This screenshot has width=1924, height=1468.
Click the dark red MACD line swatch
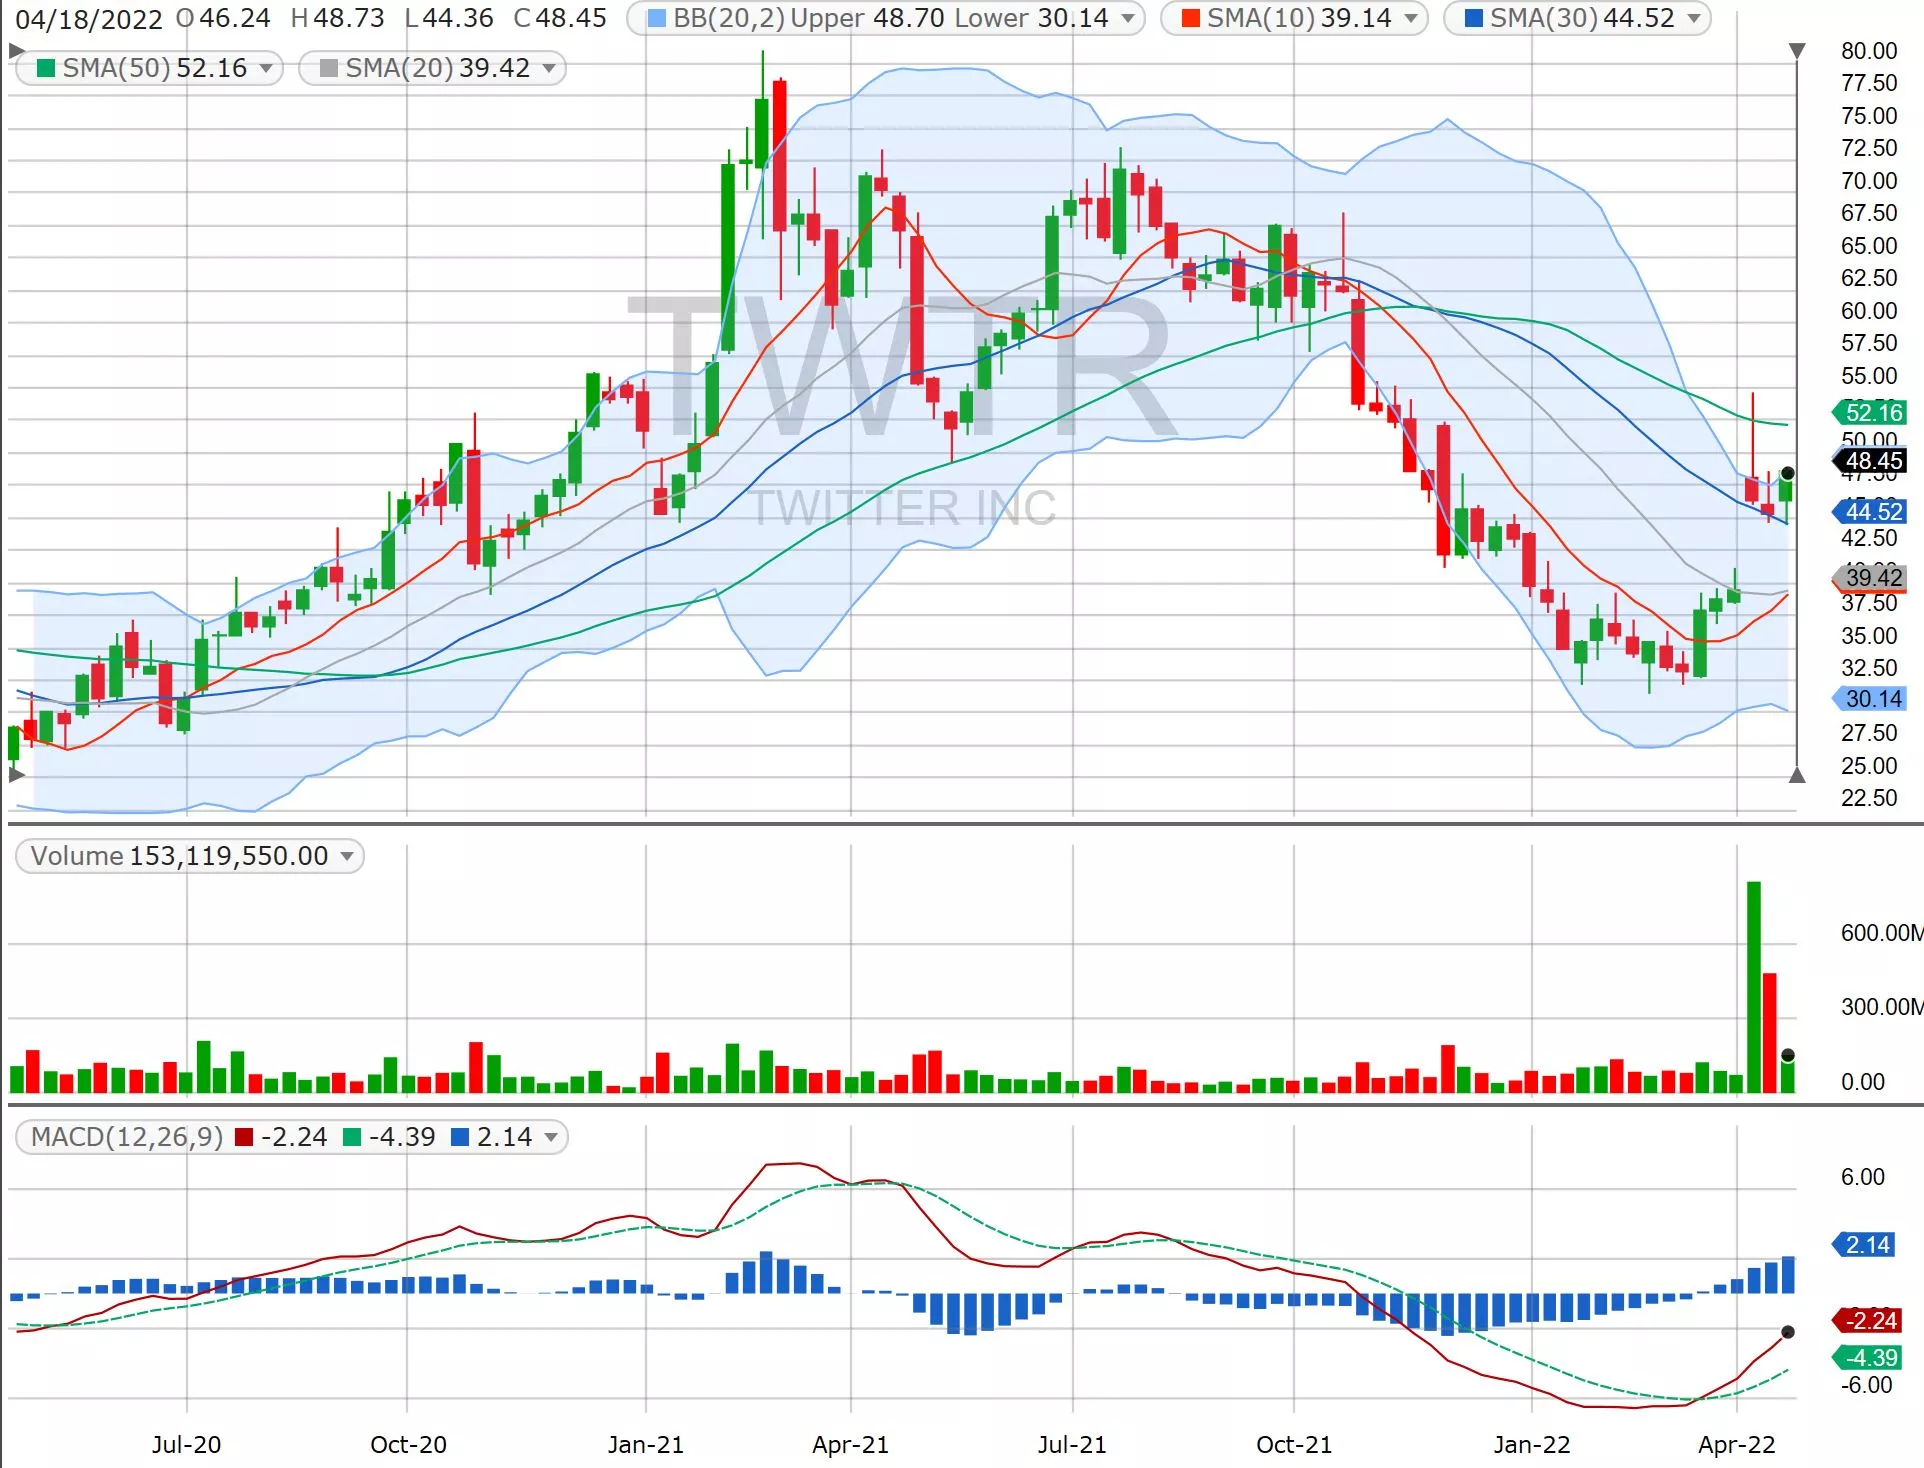point(244,1137)
